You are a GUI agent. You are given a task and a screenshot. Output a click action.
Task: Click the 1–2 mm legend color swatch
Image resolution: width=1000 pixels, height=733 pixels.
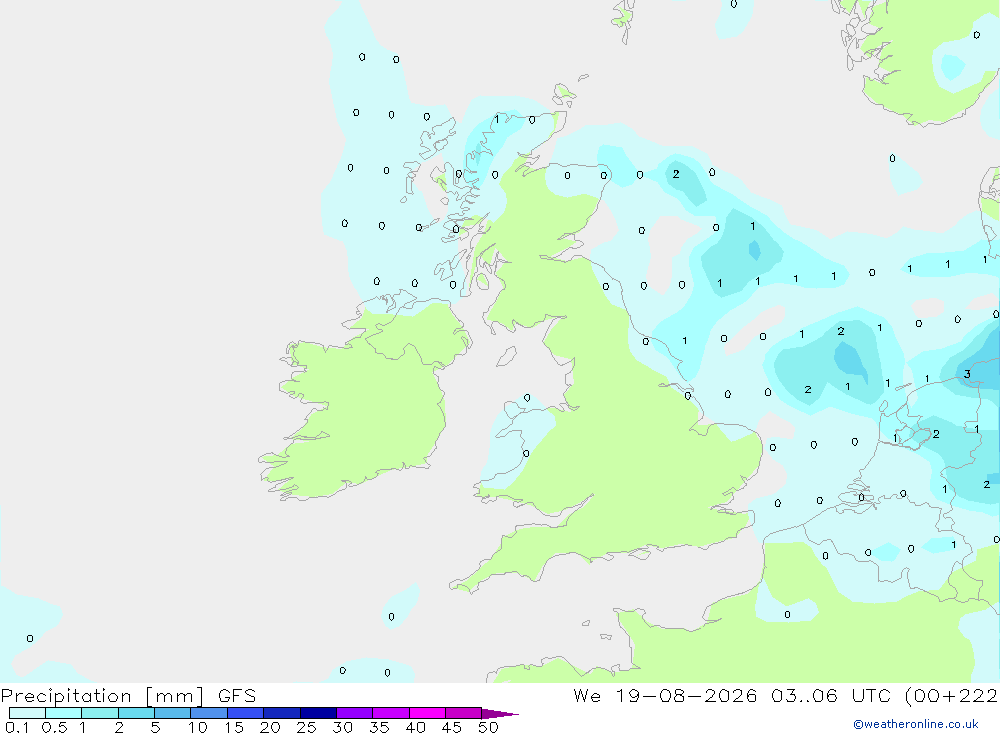coord(100,713)
